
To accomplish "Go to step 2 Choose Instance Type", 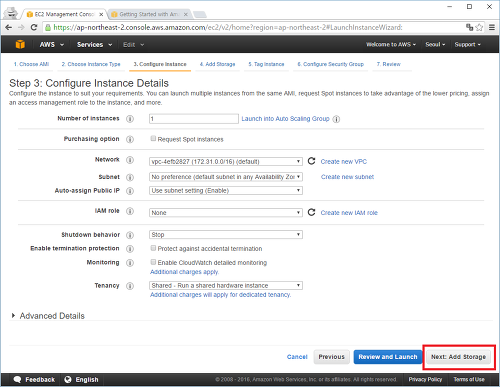I will pyautogui.click(x=91, y=64).
